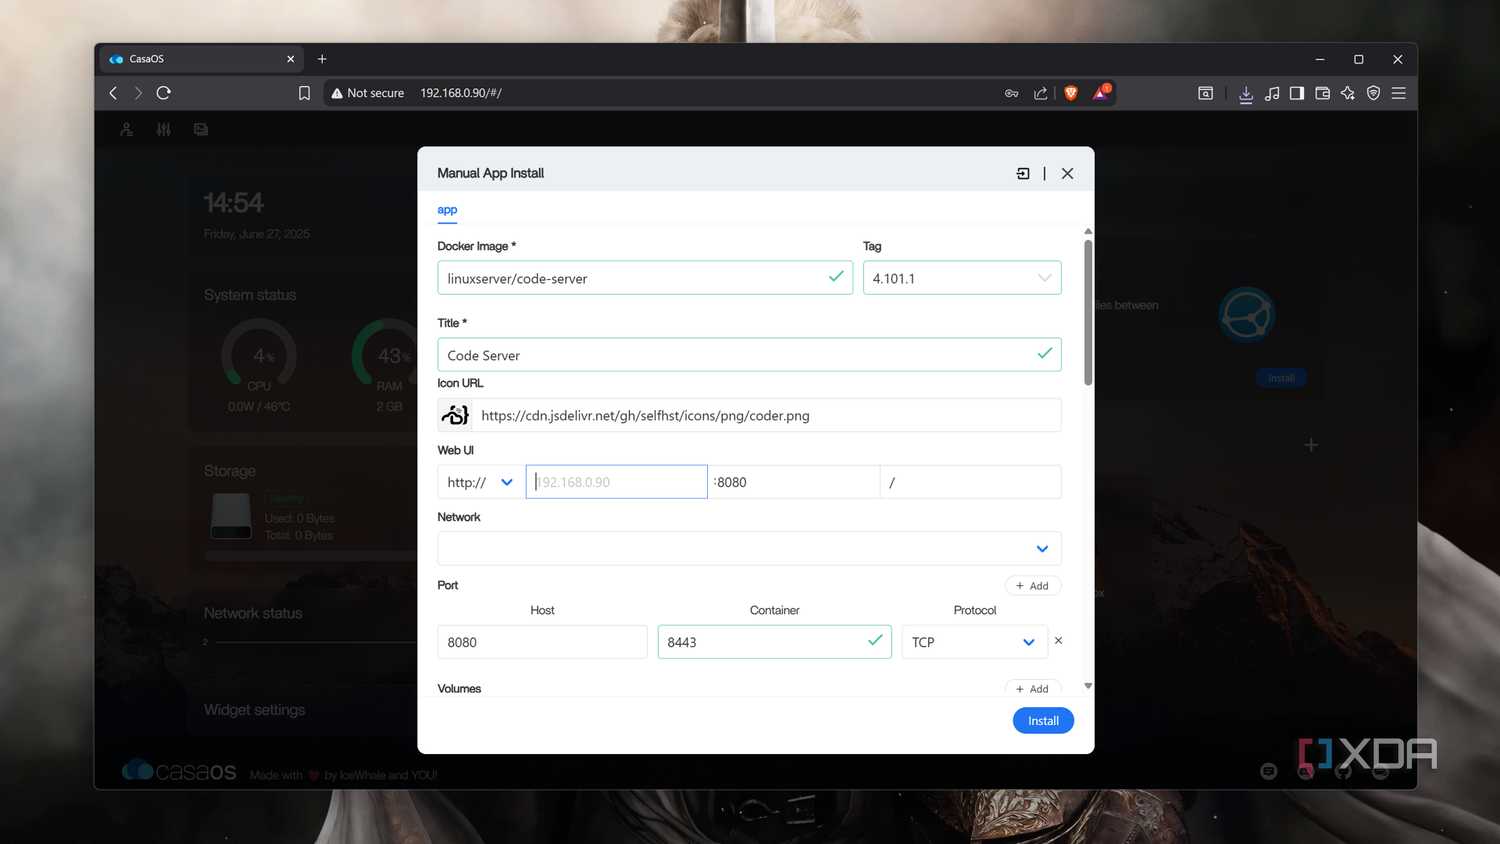Click the coder icon preview beside Icon URL
Screen dimensions: 1500x844
(455, 415)
